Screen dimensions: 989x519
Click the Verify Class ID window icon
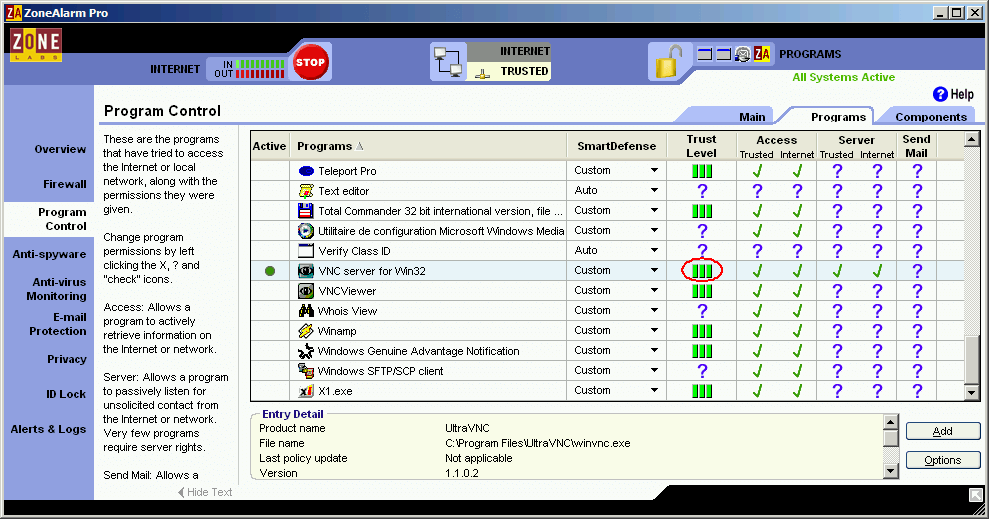tap(306, 251)
